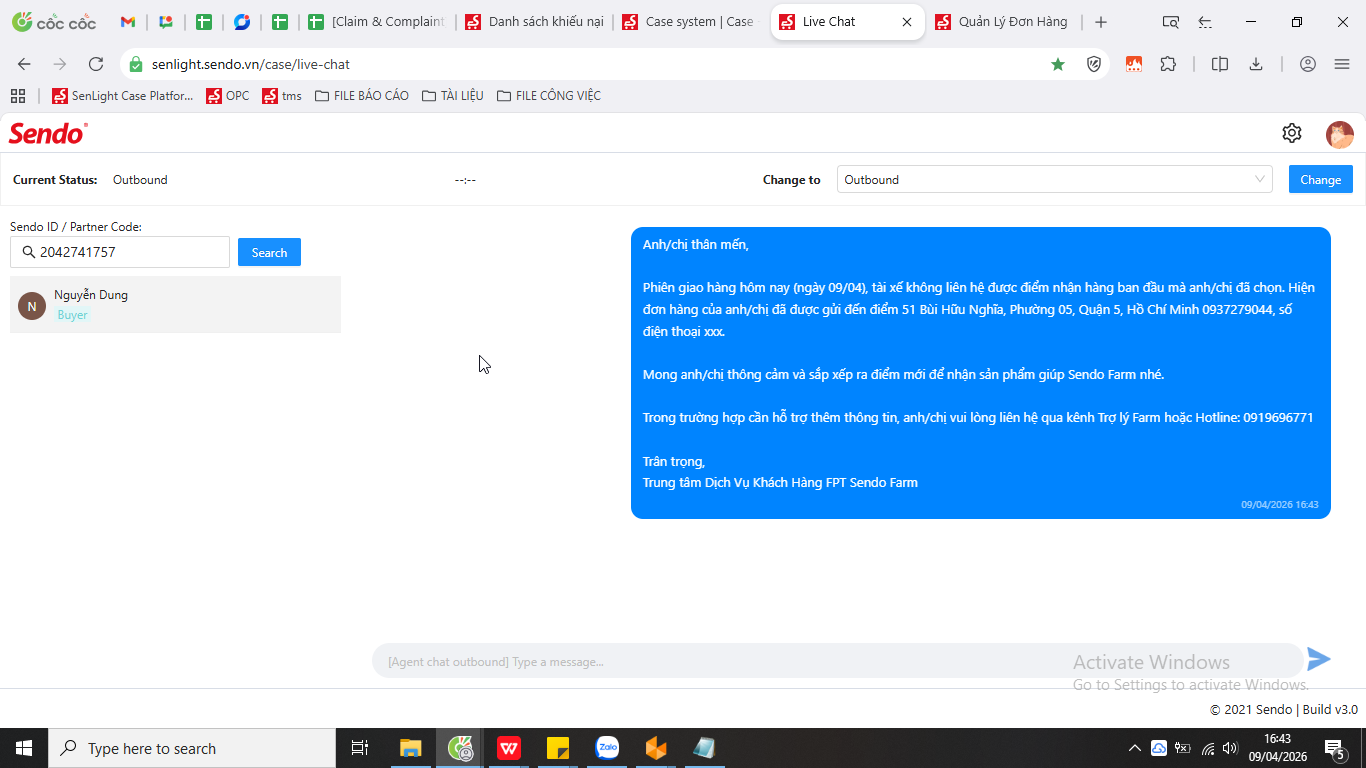
Task: Switch to the Claim & Complaint tab
Action: tap(378, 22)
